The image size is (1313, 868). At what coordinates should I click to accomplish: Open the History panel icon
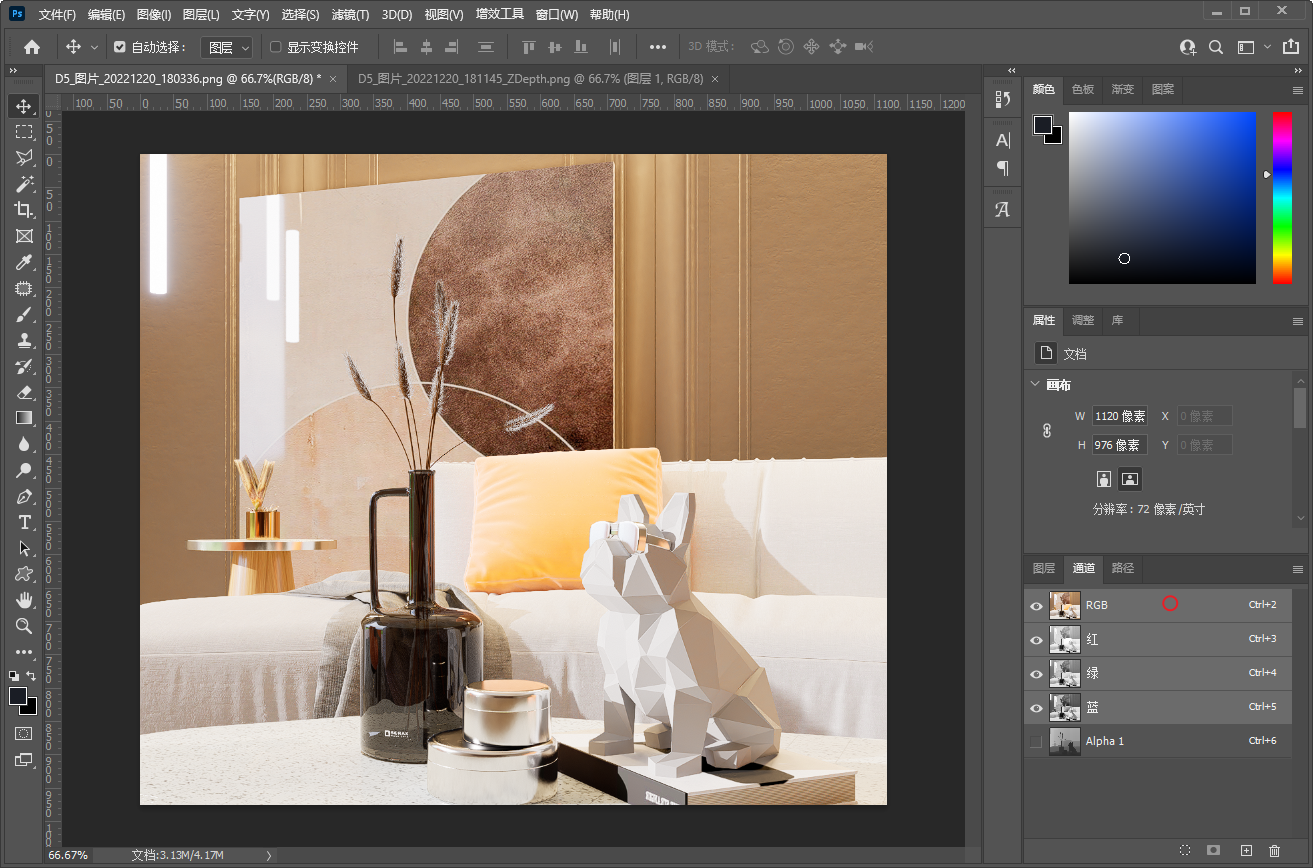pyautogui.click(x=1003, y=99)
